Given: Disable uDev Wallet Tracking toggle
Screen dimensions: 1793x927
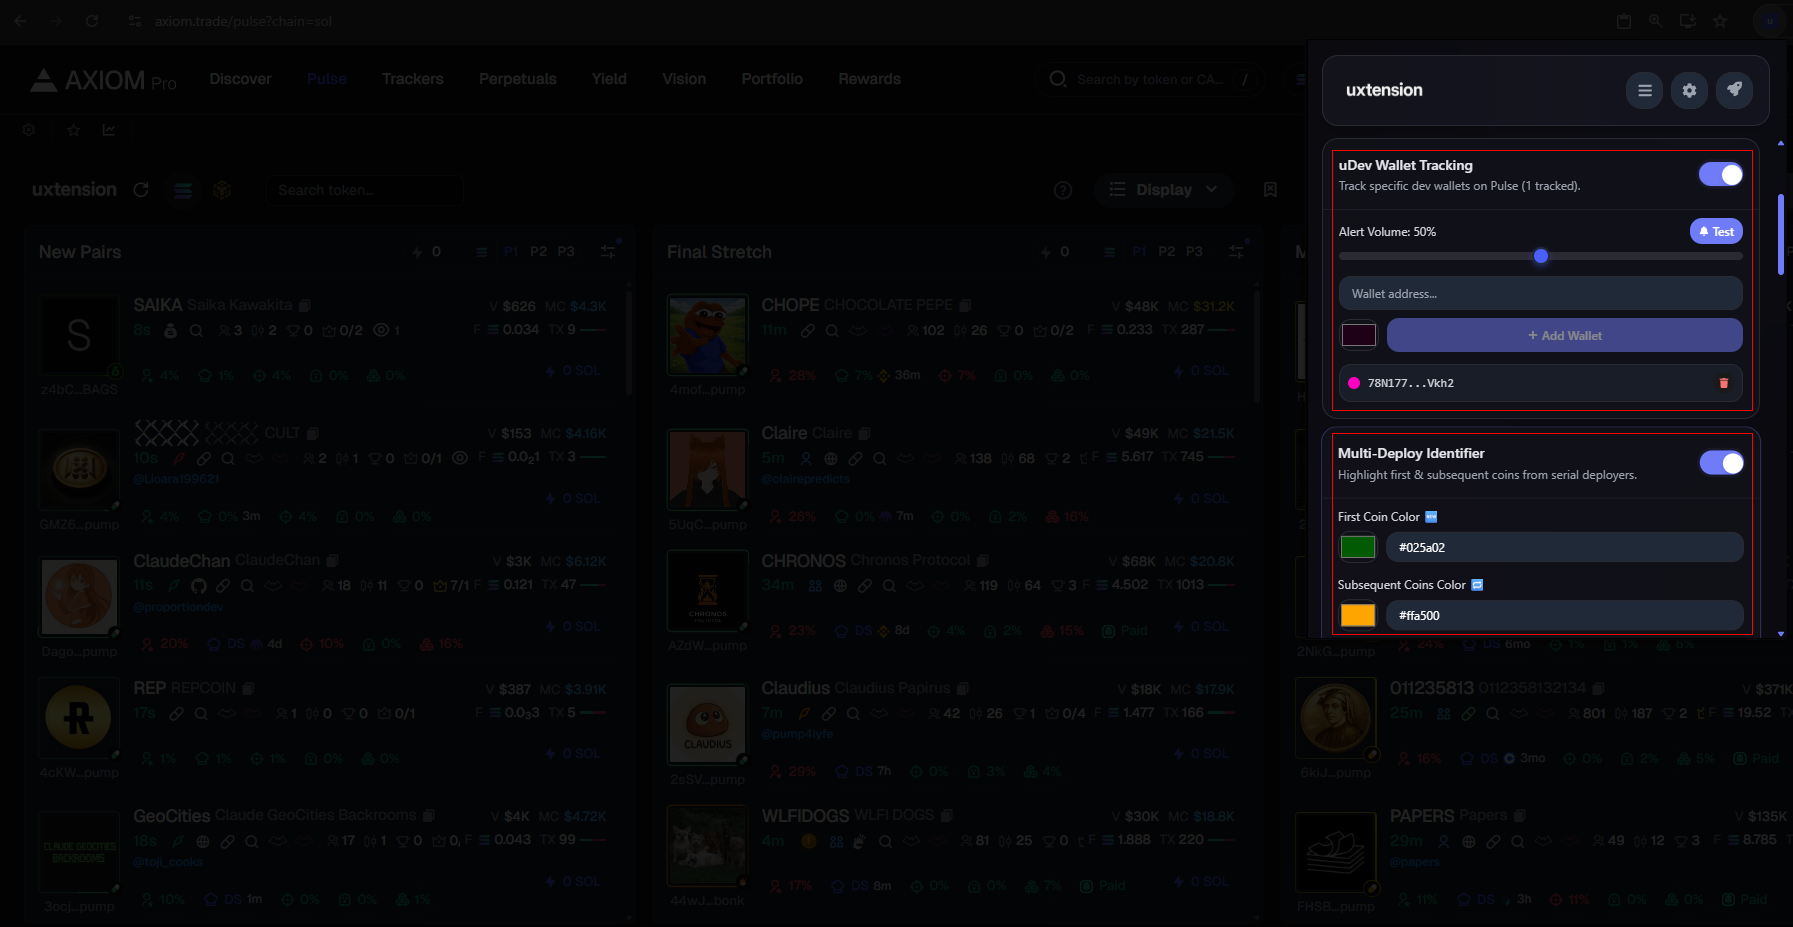Looking at the screenshot, I should pos(1720,174).
